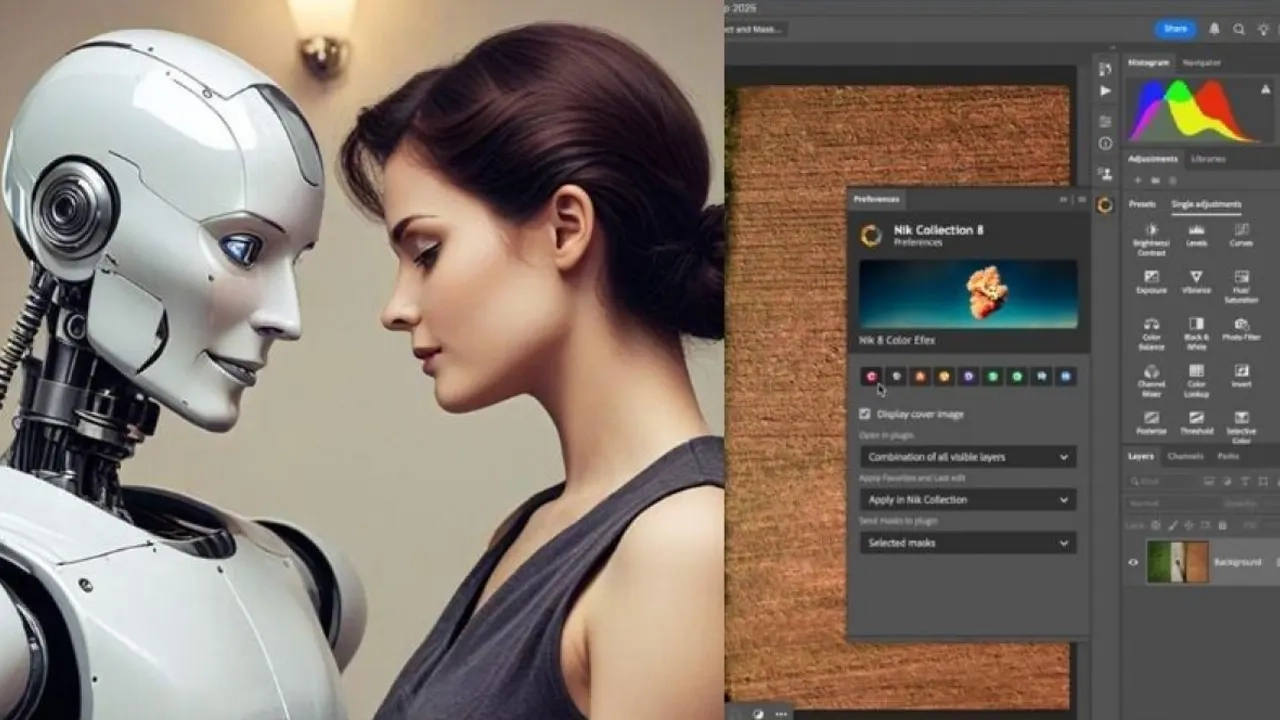
Task: Open the Nik Collection panel icon in dock
Action: (1105, 205)
